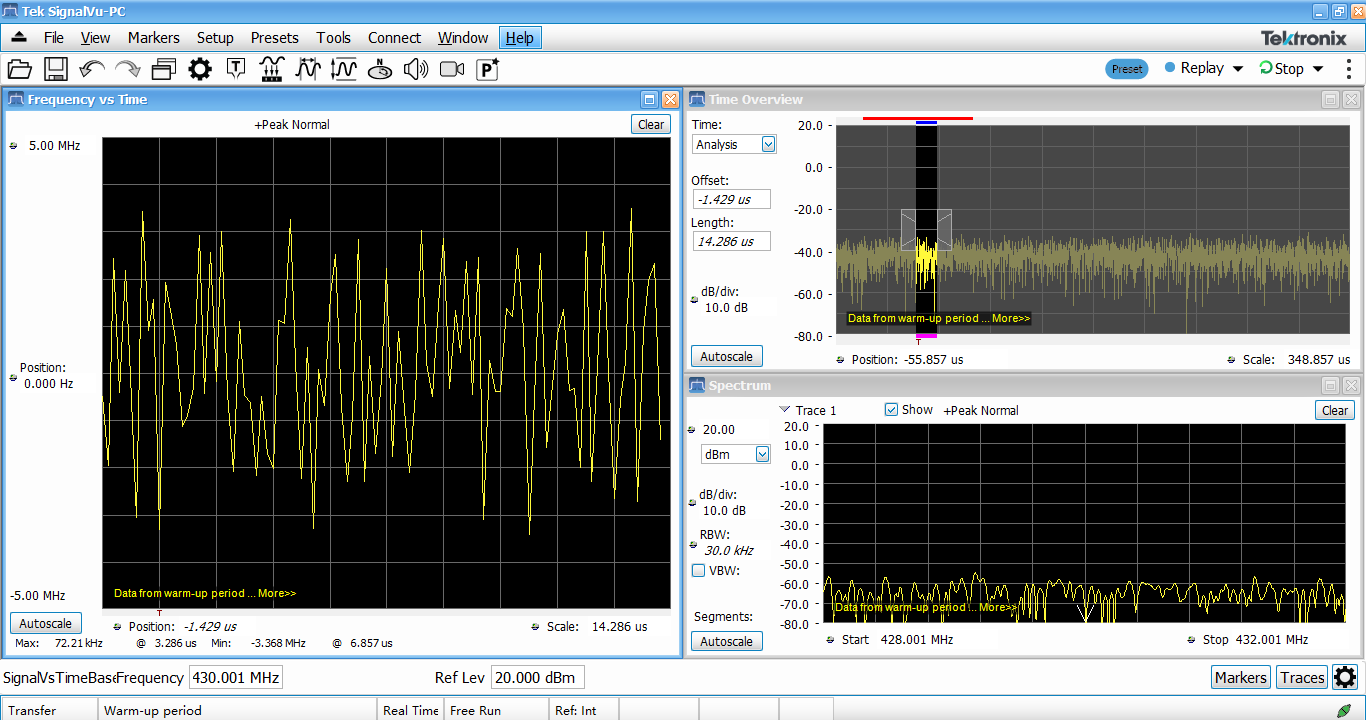Maximize the Frequency vs Time panel

click(x=650, y=99)
